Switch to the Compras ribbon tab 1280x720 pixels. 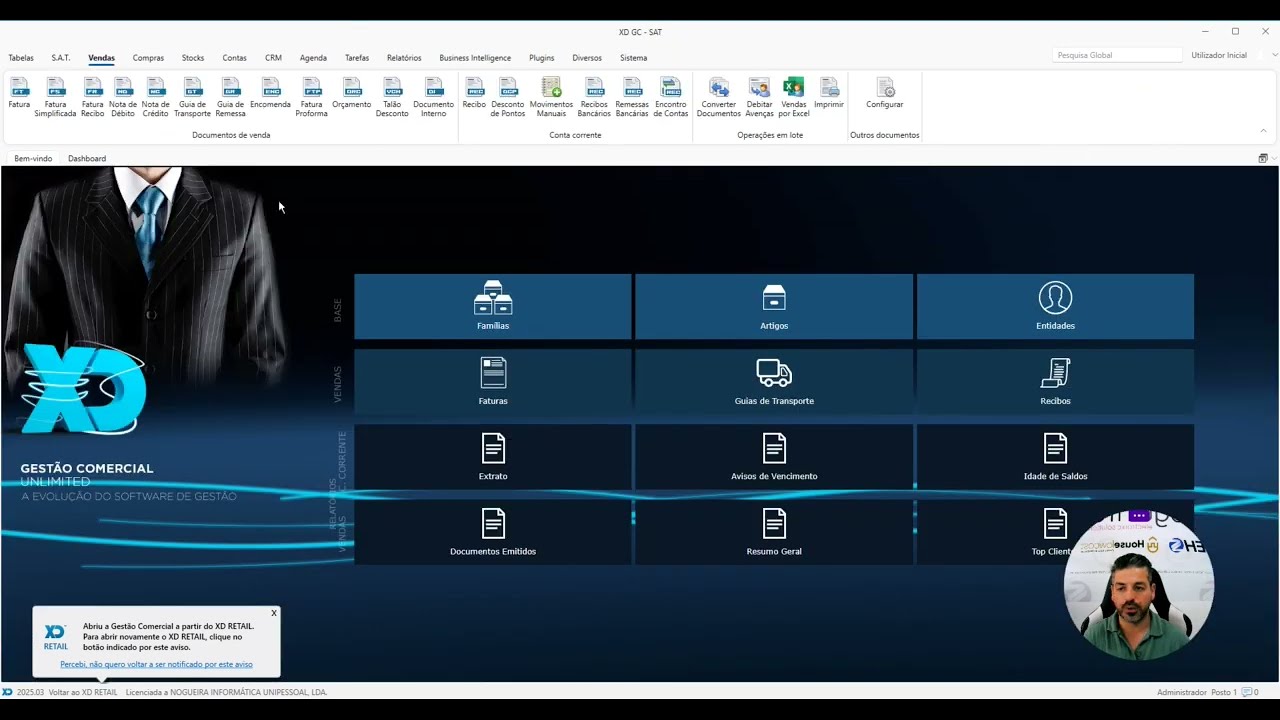pos(148,58)
